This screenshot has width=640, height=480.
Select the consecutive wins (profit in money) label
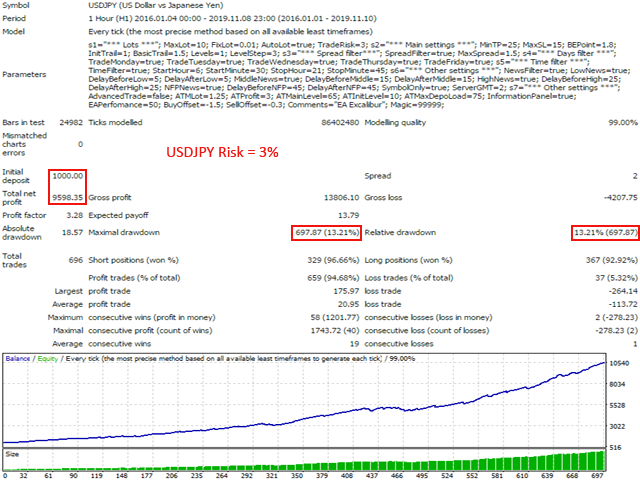tap(151, 317)
